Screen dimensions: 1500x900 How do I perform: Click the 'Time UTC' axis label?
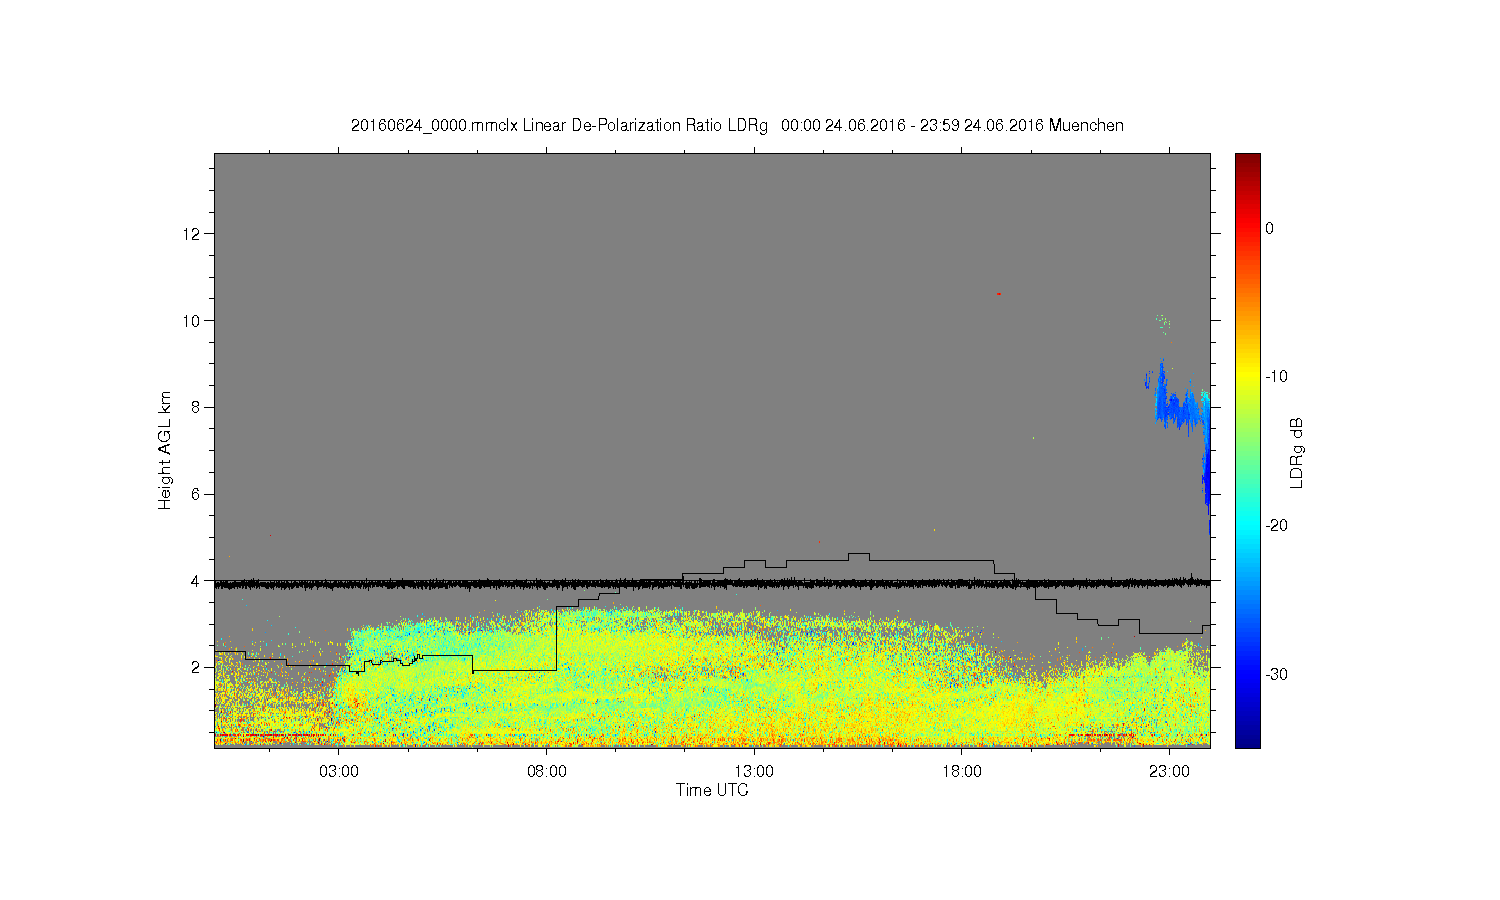[712, 790]
